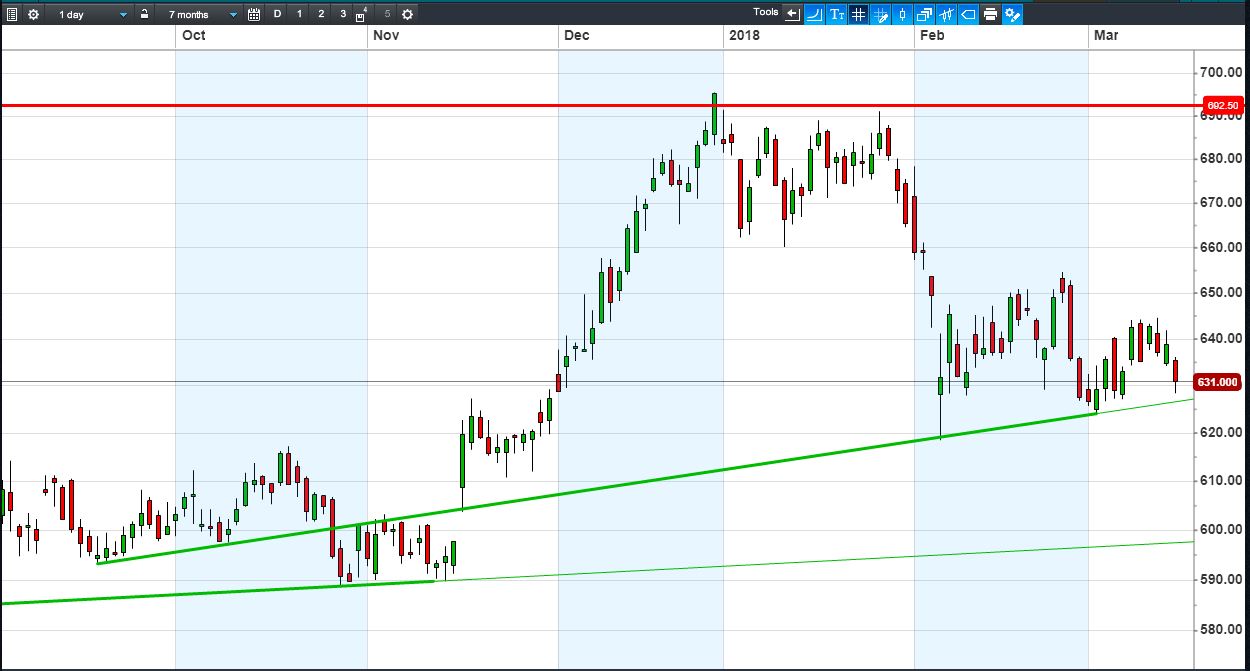Viewport: 1250px width, 671px height.
Task: Open the overlay windows icon
Action: (x=925, y=14)
